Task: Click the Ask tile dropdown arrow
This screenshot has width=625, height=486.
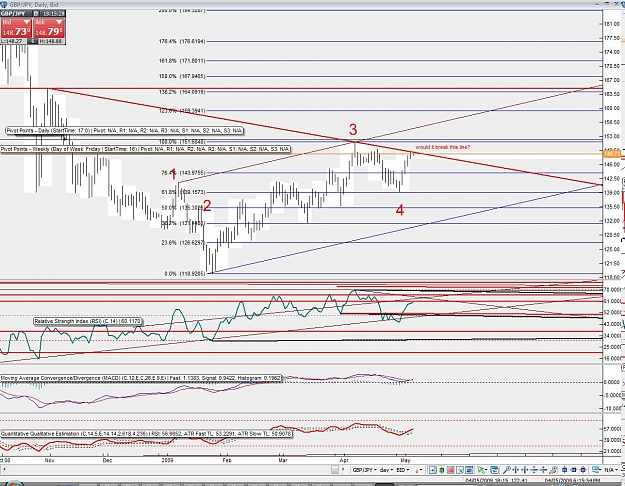Action: click(59, 22)
